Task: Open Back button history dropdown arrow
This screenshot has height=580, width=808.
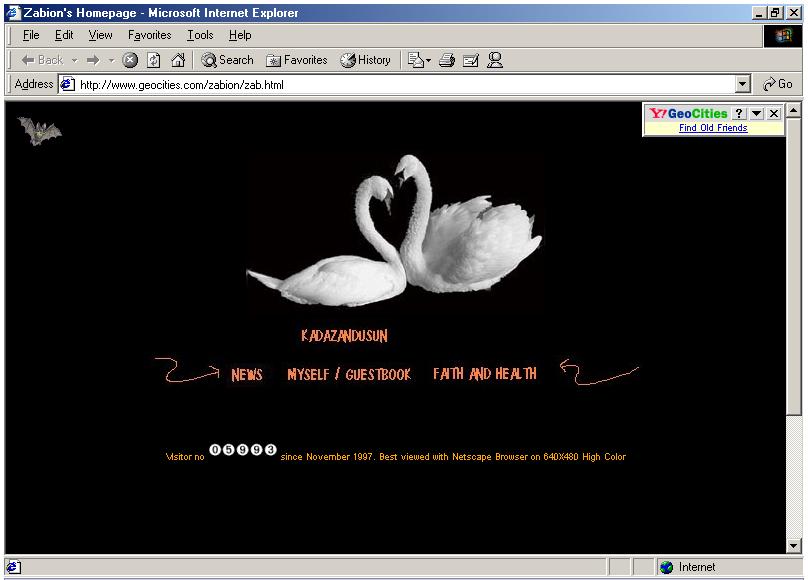Action: tap(75, 61)
